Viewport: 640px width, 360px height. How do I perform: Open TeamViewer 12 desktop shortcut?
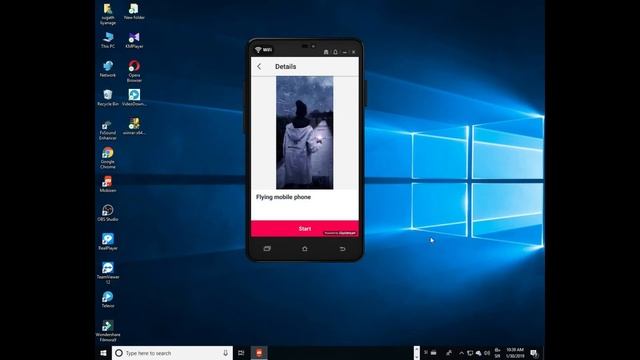point(108,273)
